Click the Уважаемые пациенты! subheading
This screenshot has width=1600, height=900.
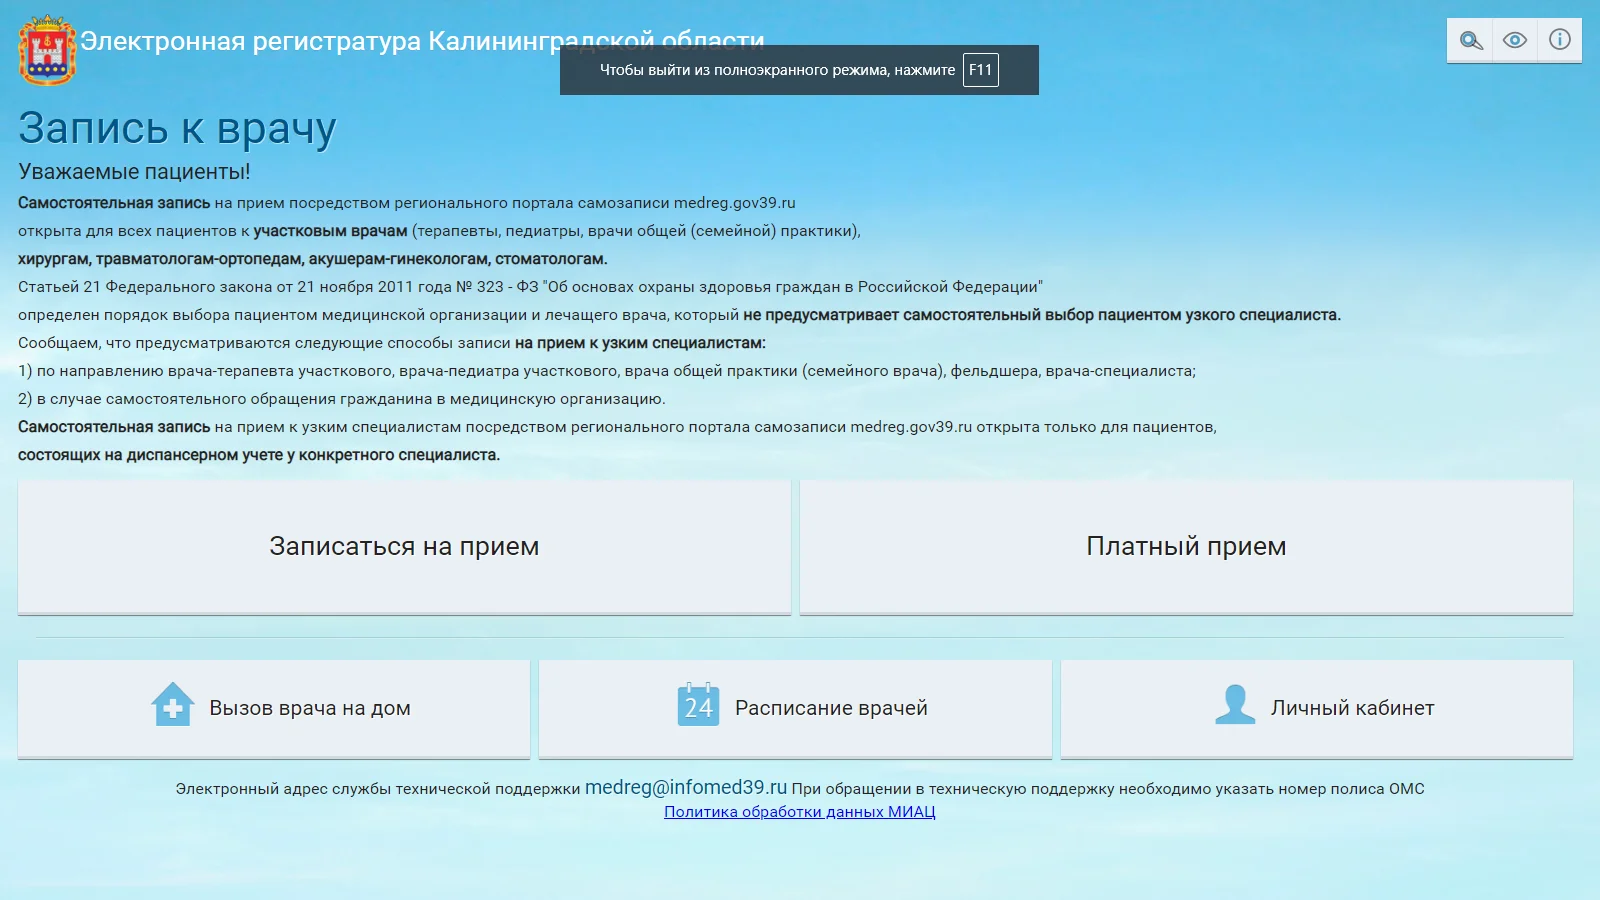point(134,172)
